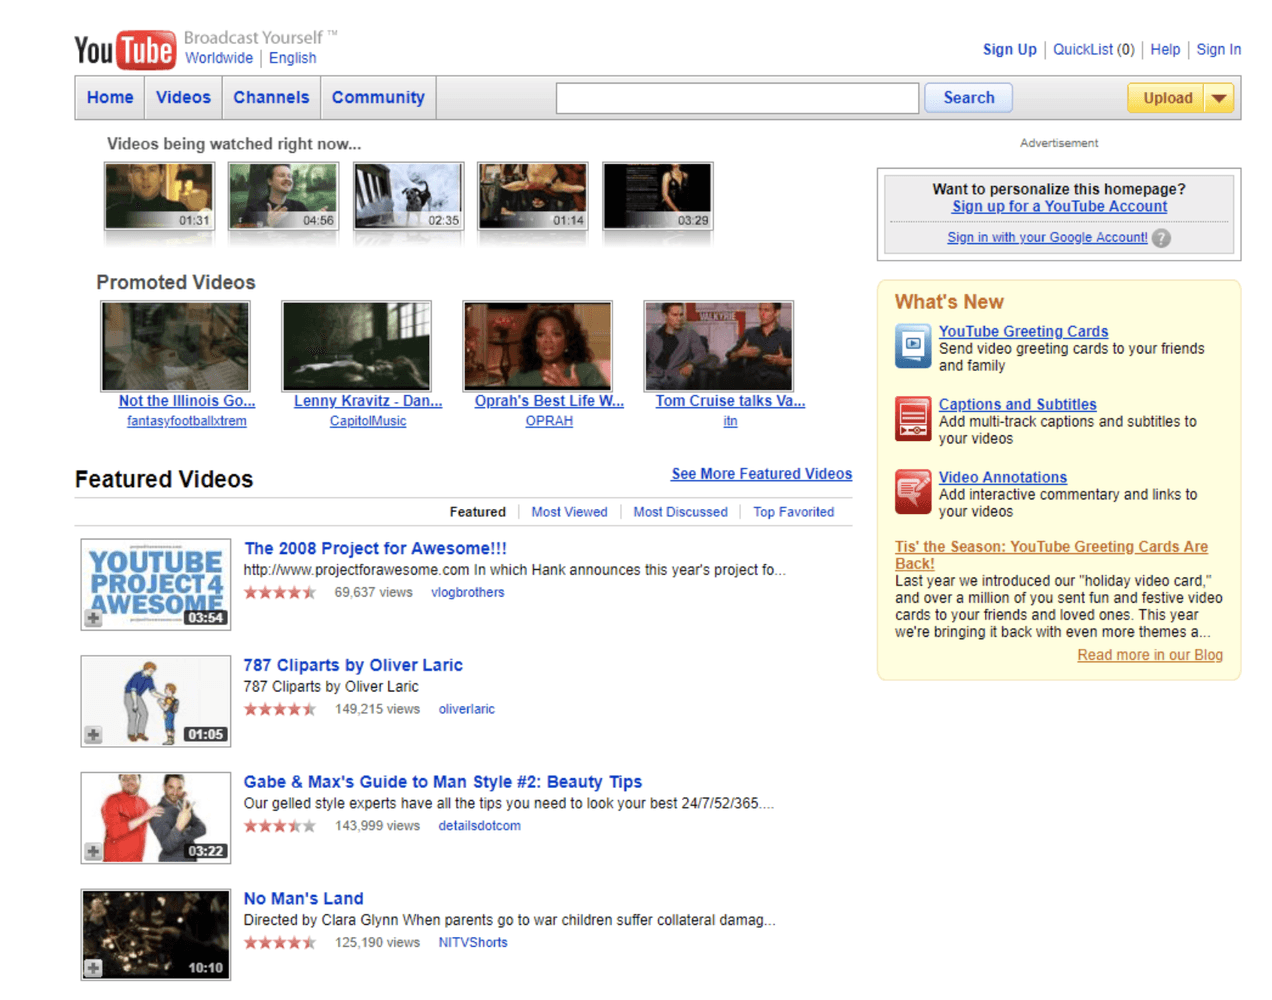
Task: Open YouTube Greeting Cards link
Action: pyautogui.click(x=1023, y=331)
